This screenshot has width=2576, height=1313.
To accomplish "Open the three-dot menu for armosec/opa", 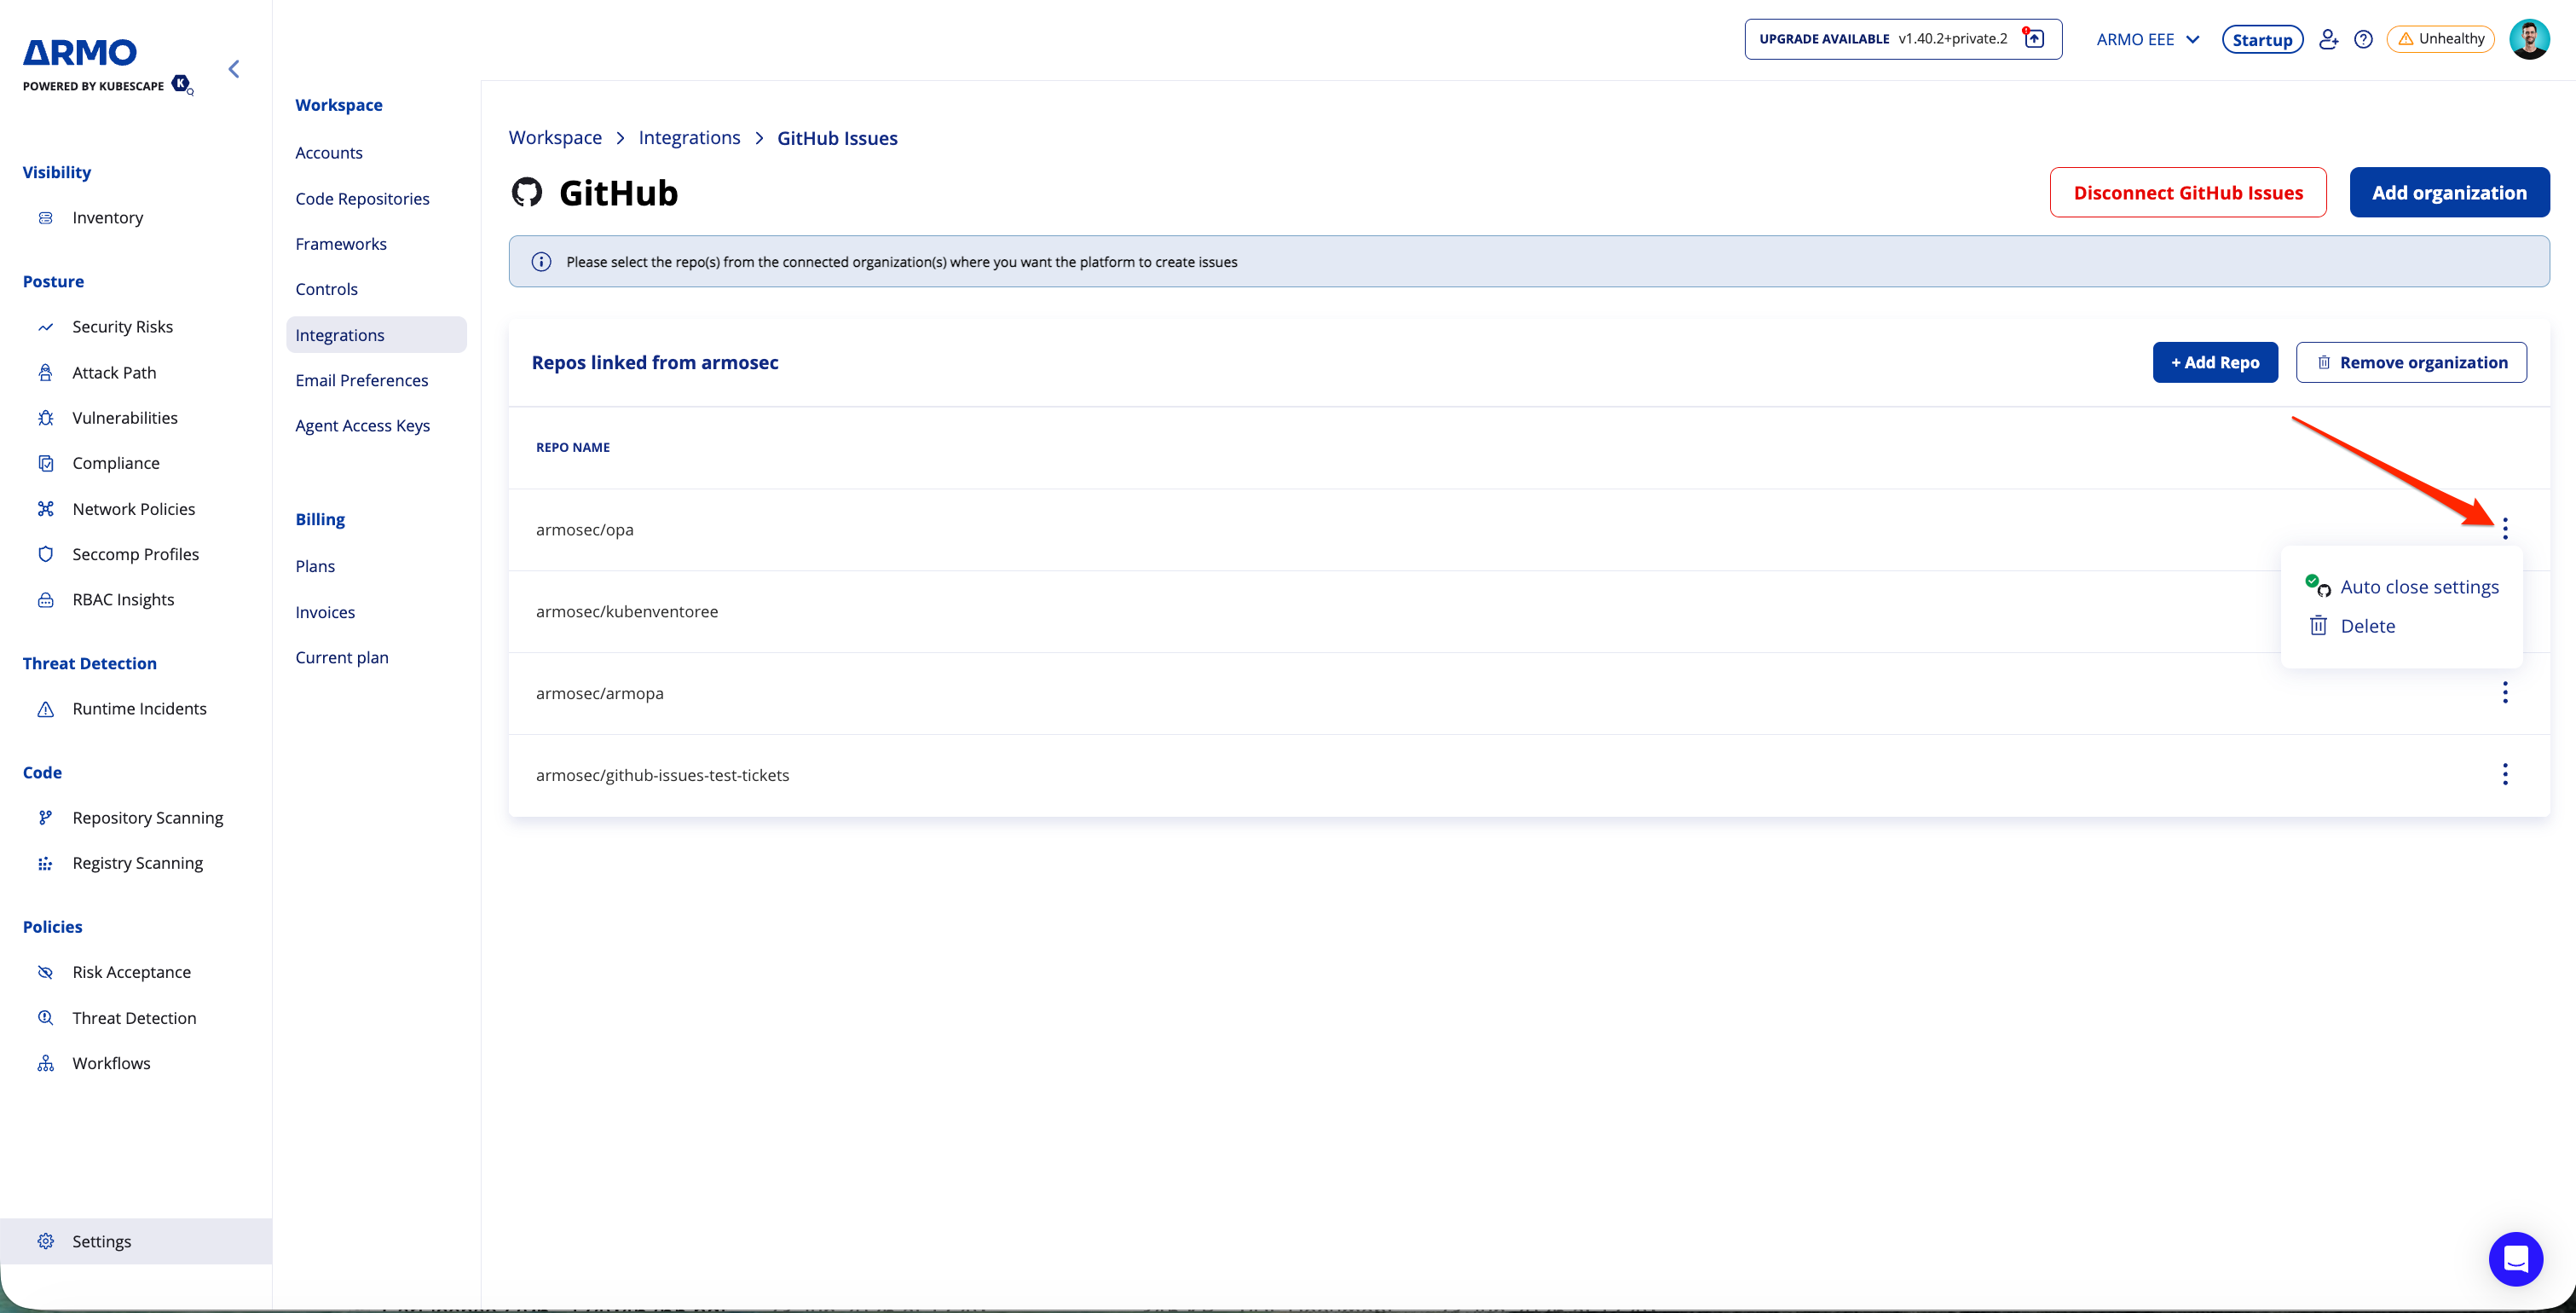I will pyautogui.click(x=2504, y=528).
